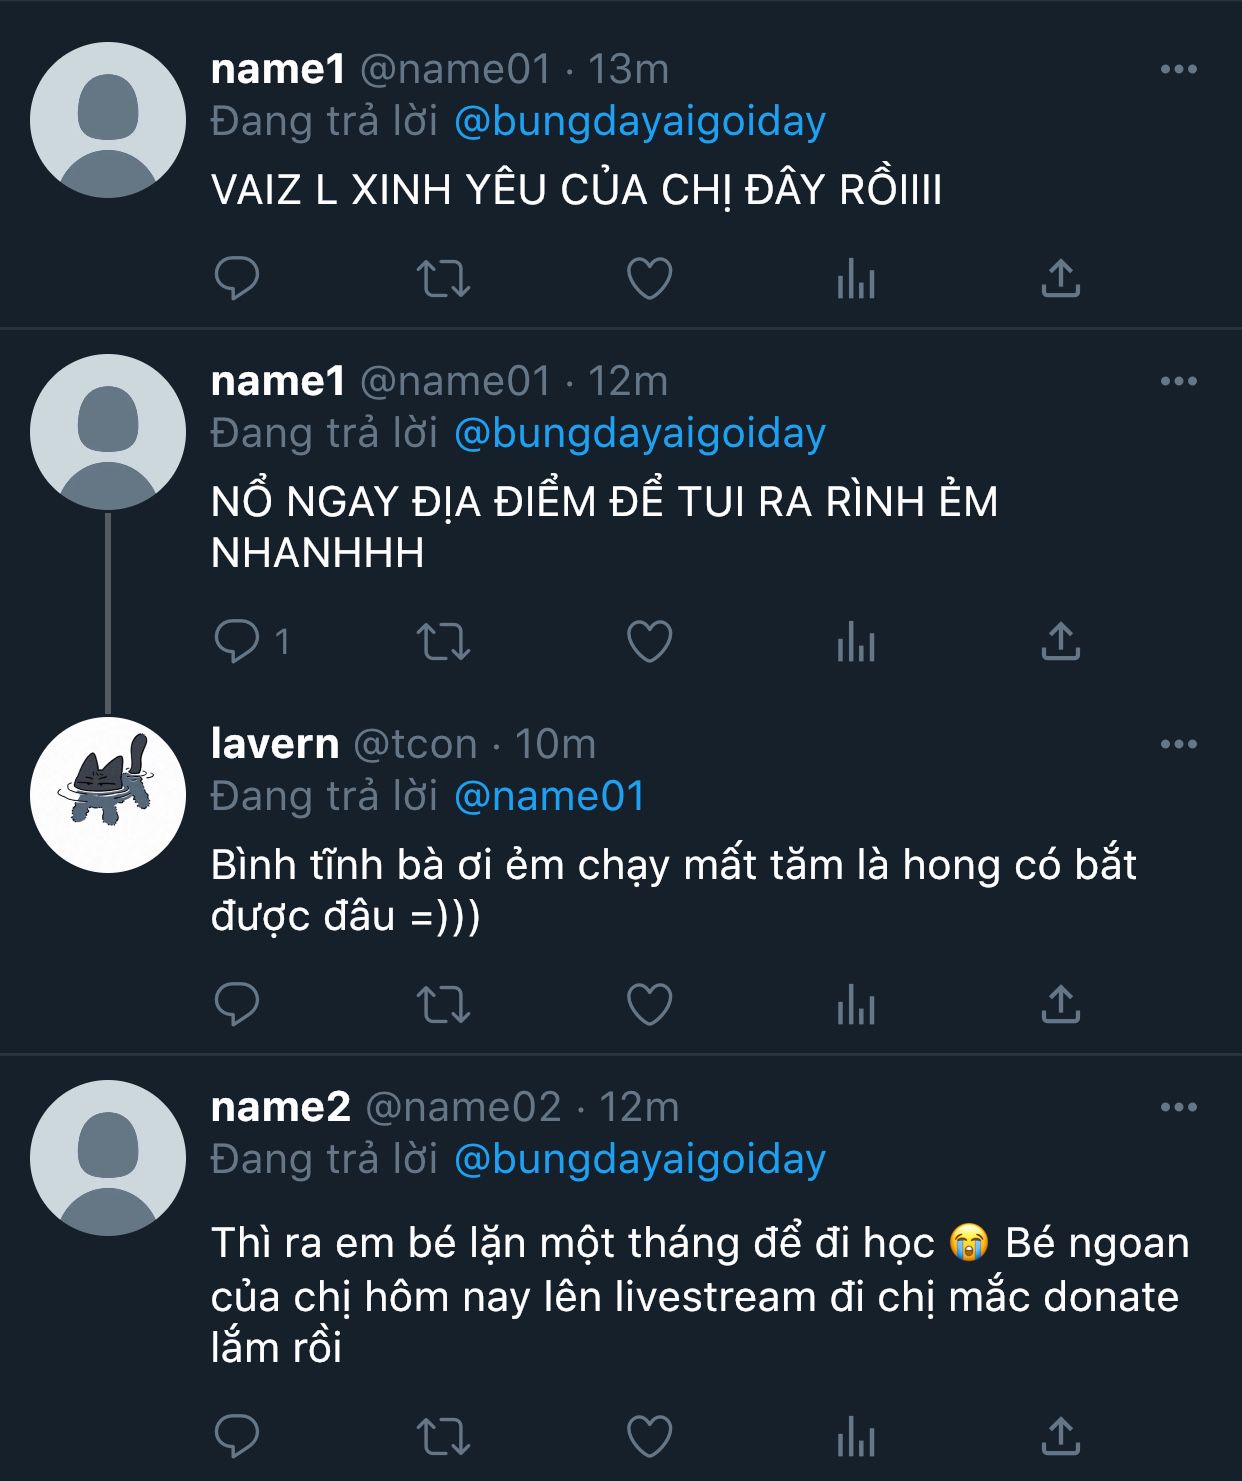Click the @name01 mention in lavern's reply
Screen dimensions: 1242x1481
549,796
